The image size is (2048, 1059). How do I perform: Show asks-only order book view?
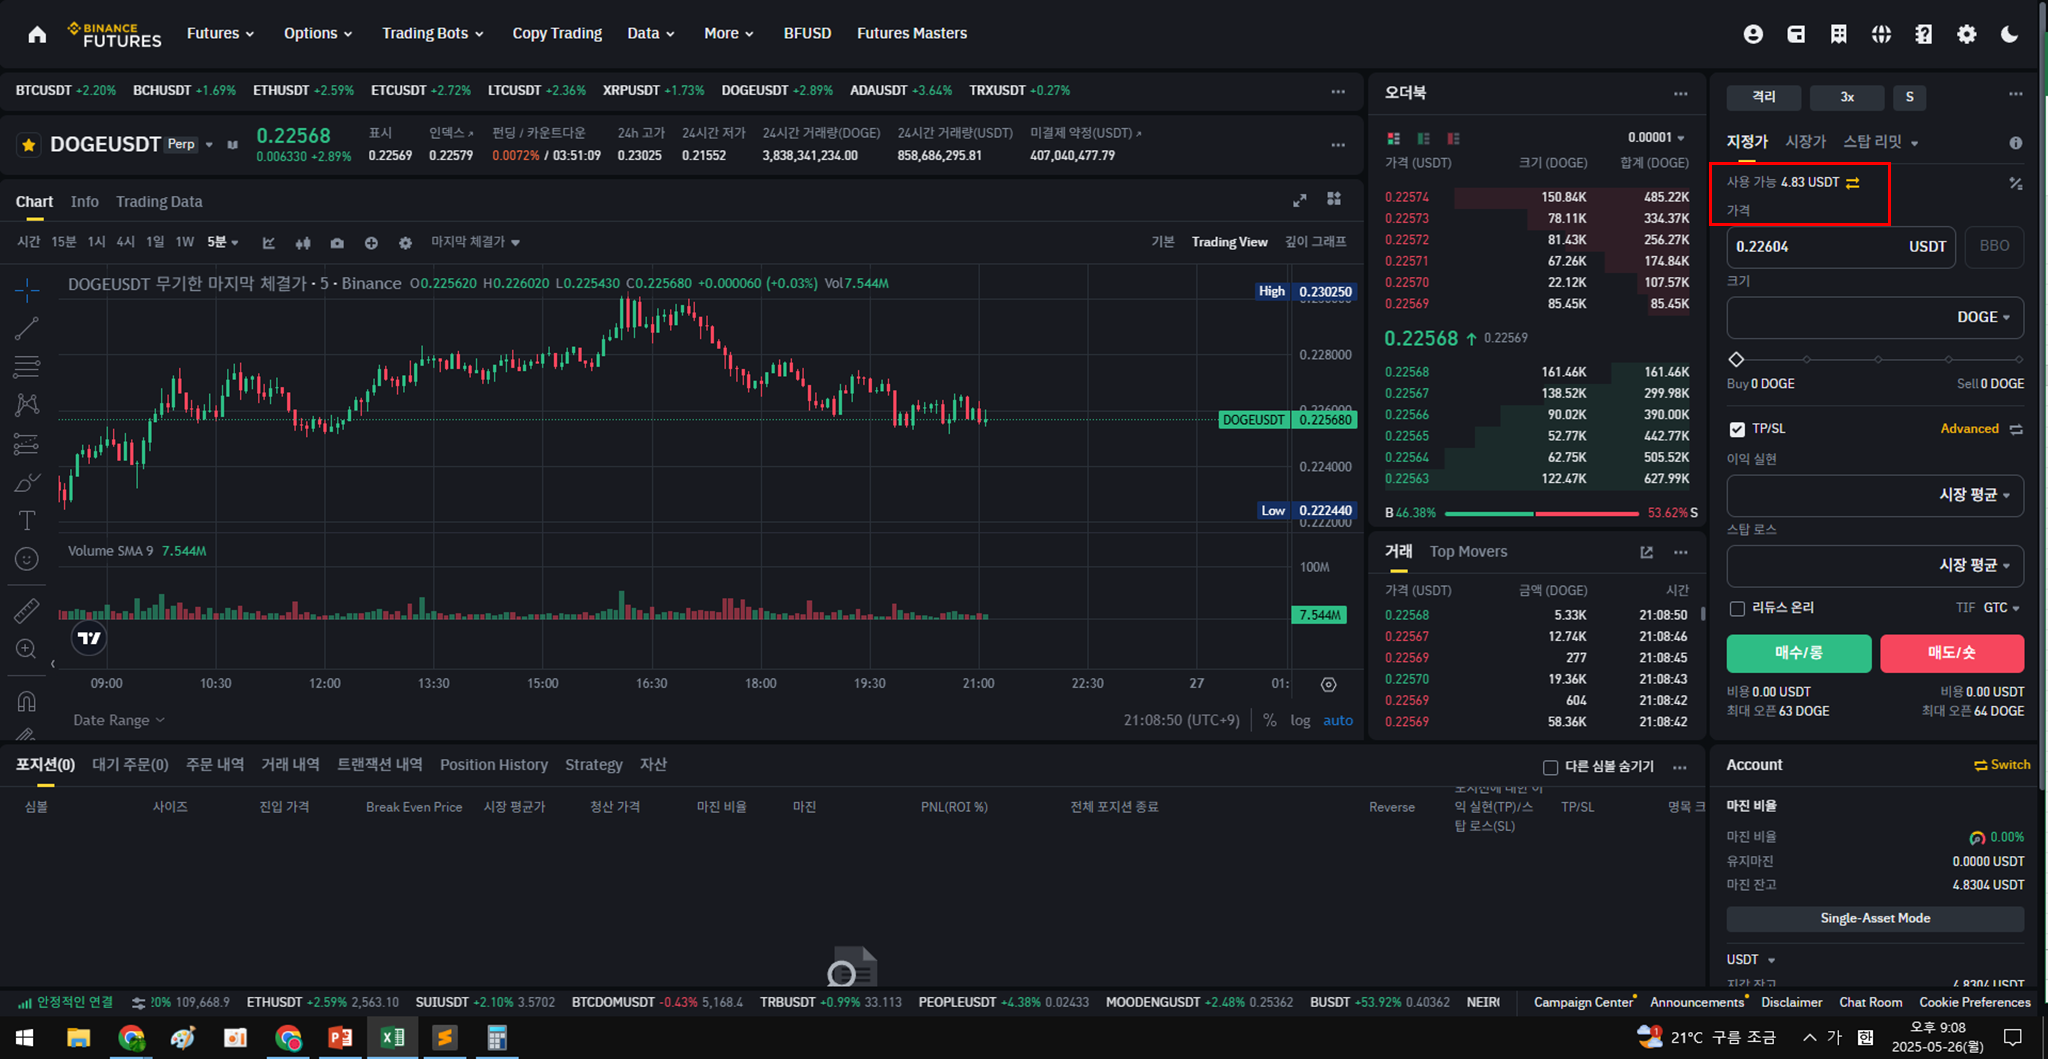[1453, 138]
